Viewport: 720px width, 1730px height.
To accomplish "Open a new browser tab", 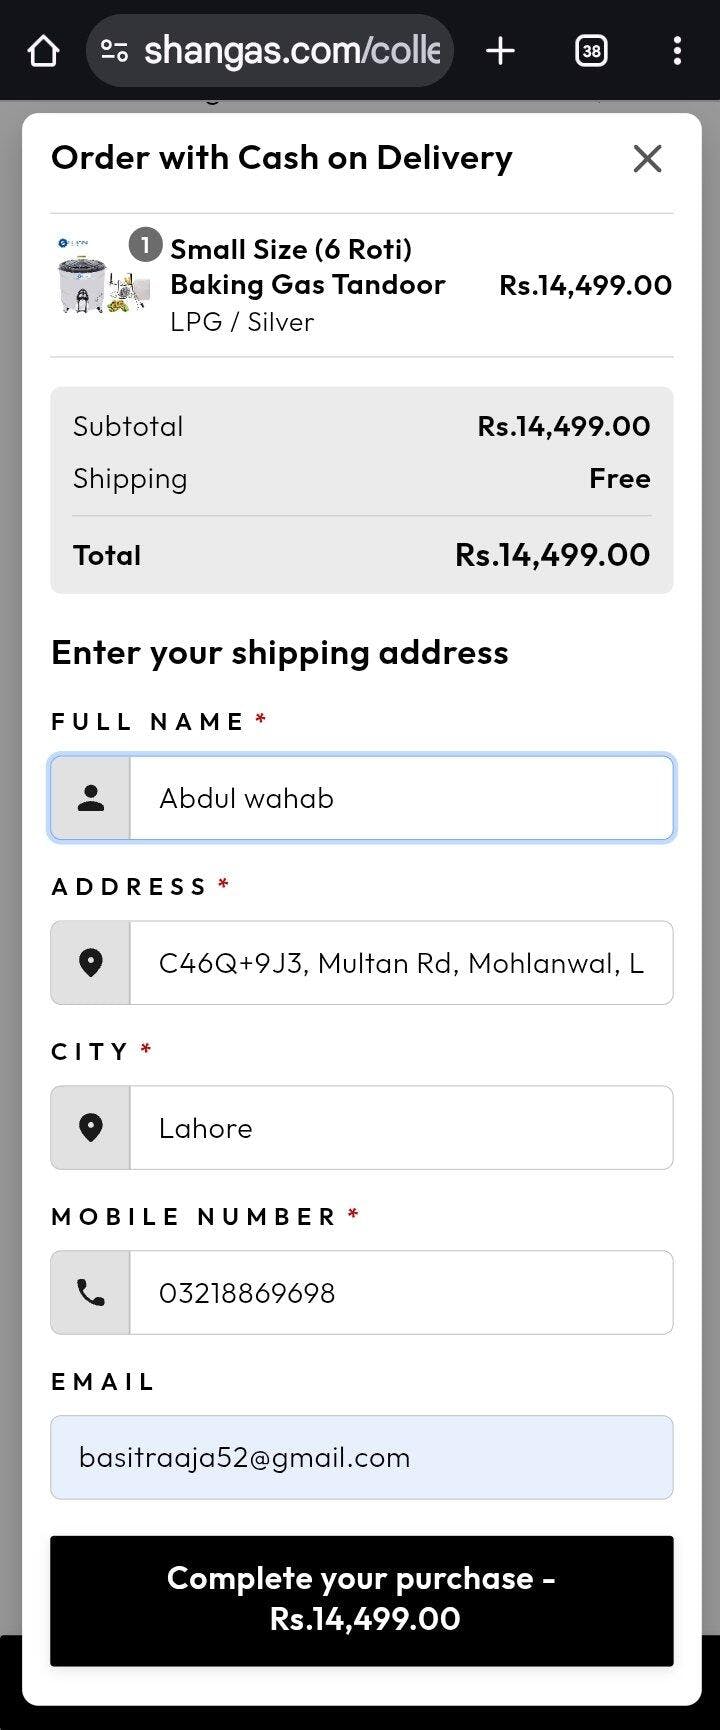I will tap(500, 51).
